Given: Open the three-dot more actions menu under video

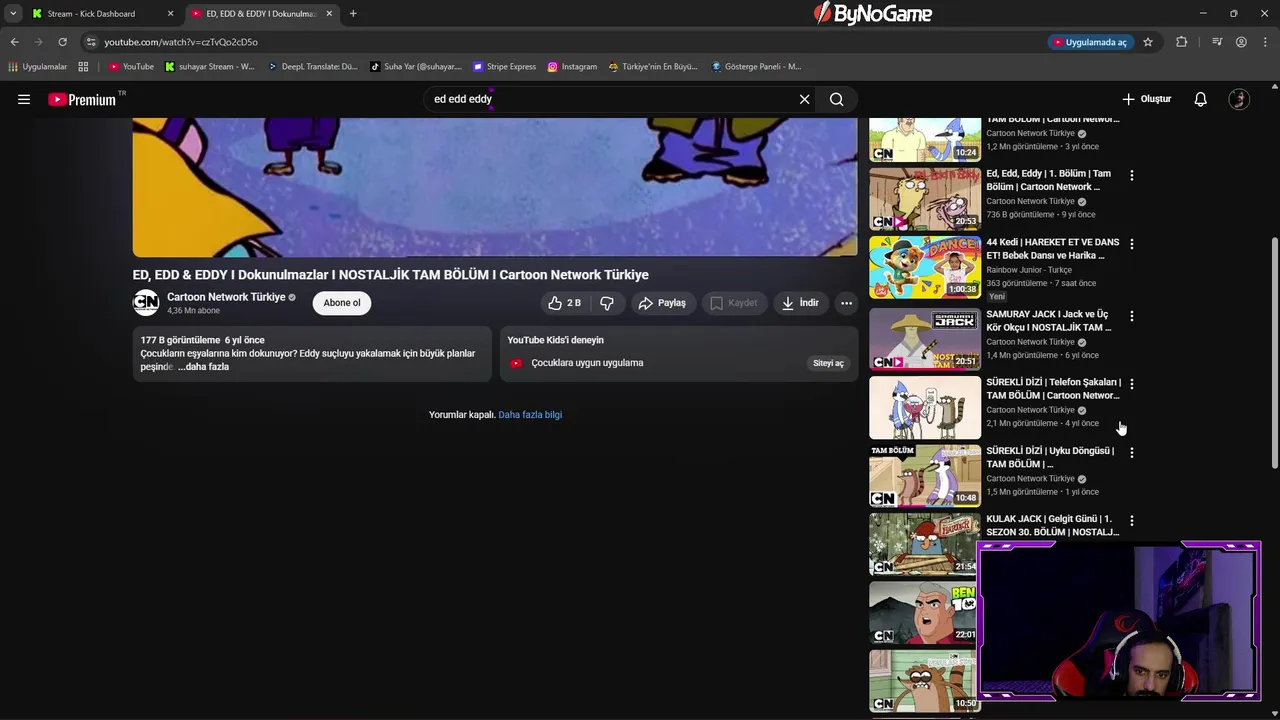Looking at the screenshot, I should (x=846, y=303).
